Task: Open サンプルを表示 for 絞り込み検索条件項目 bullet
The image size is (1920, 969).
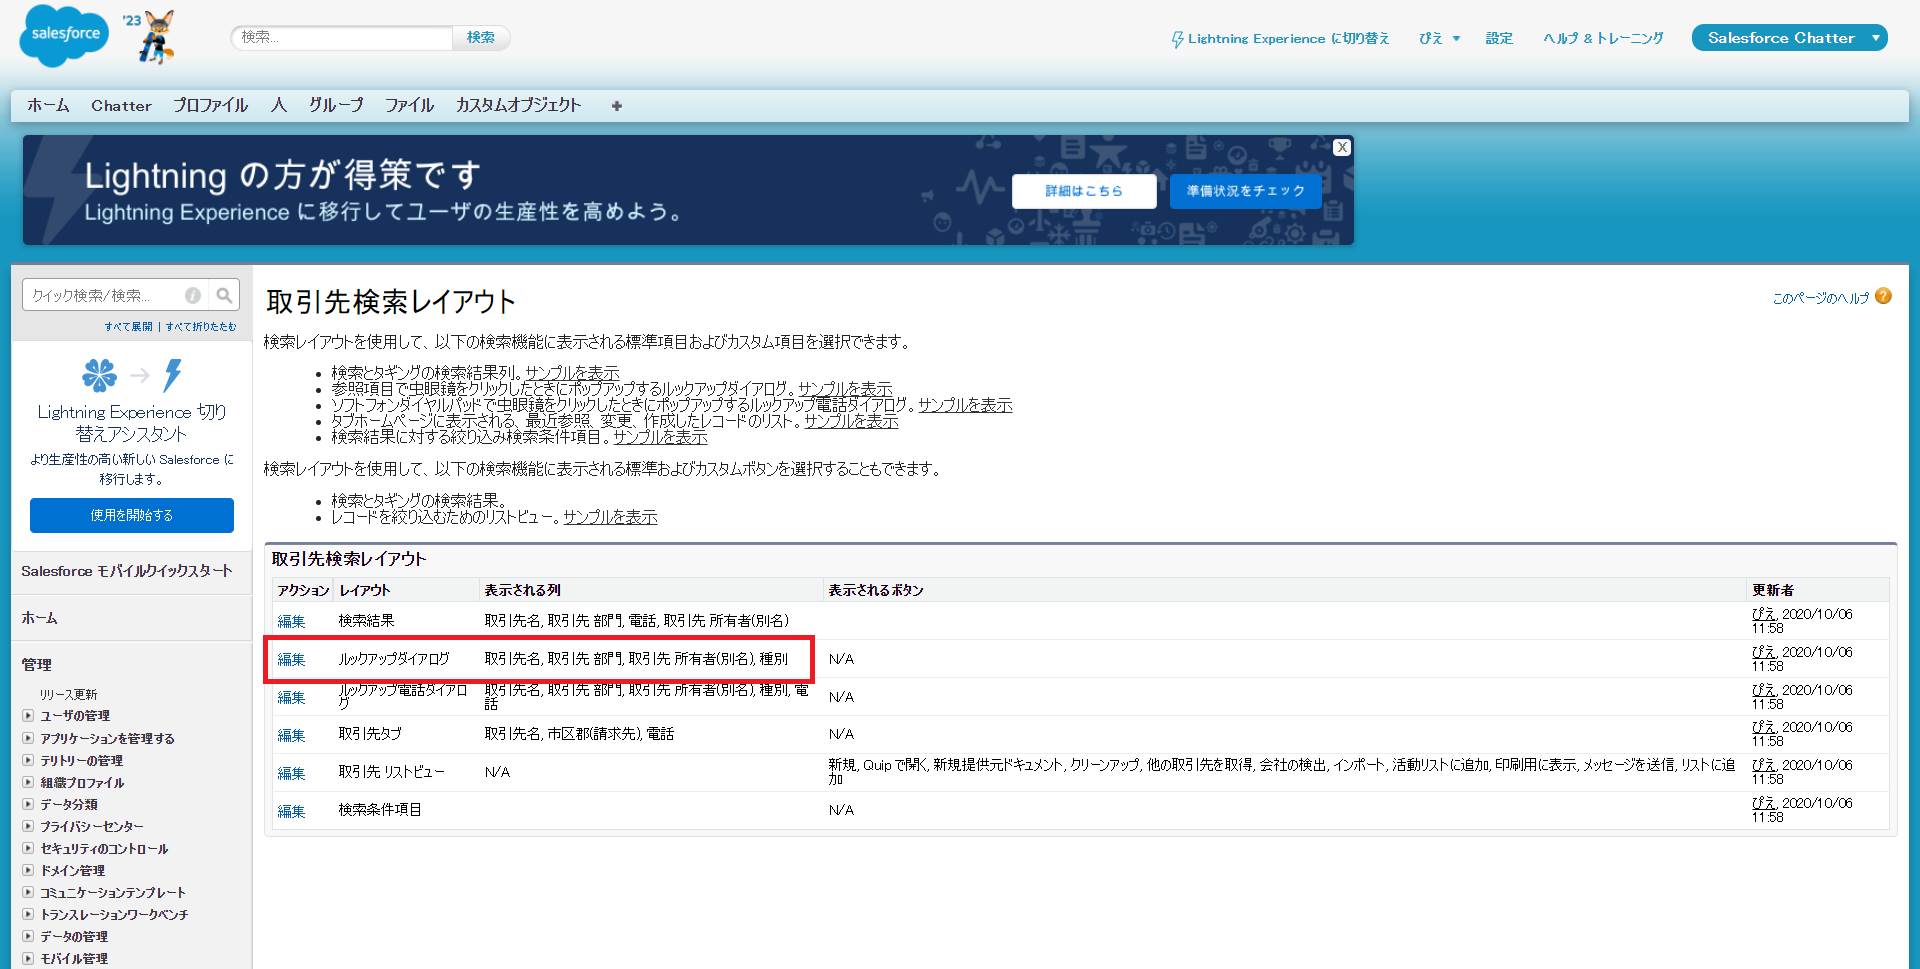Action: (660, 437)
